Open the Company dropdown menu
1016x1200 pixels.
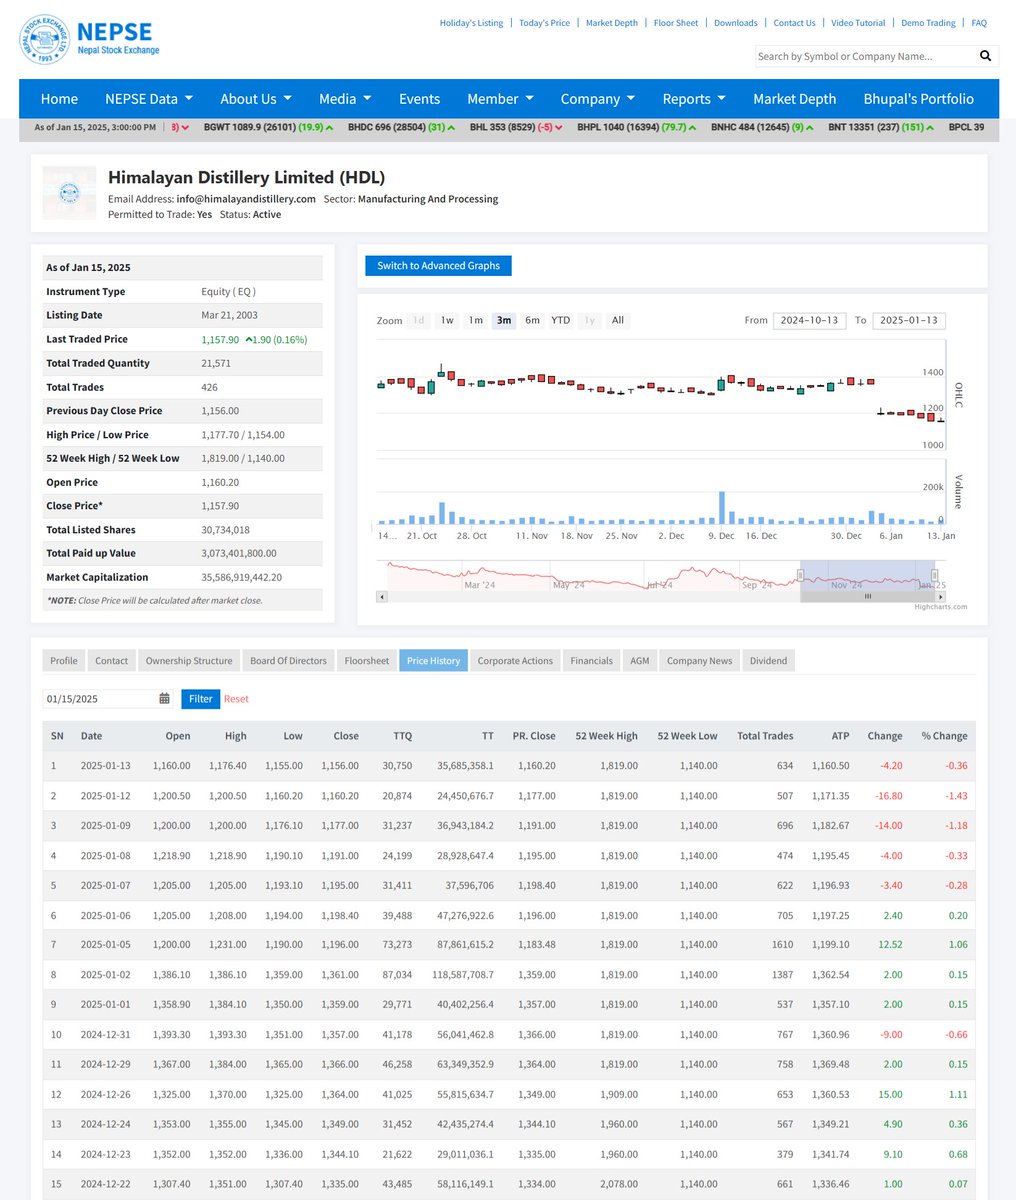click(x=597, y=98)
